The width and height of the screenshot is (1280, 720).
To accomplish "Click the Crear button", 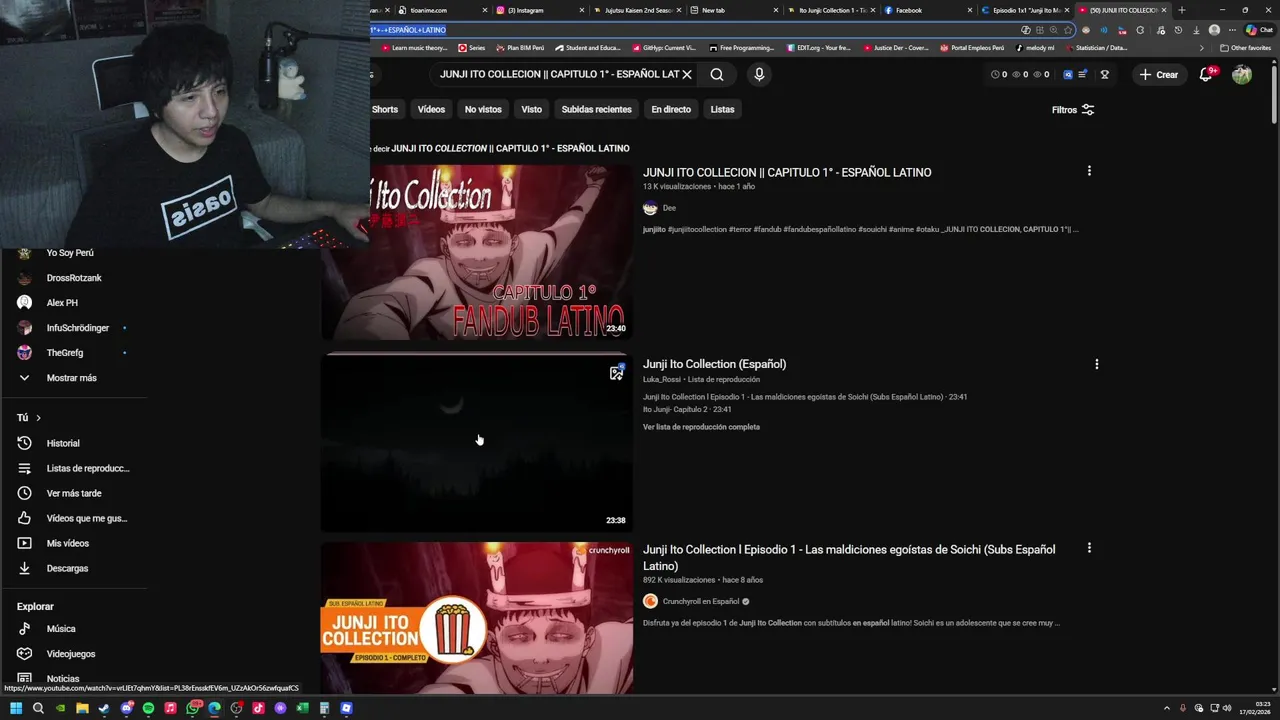I will (1159, 74).
